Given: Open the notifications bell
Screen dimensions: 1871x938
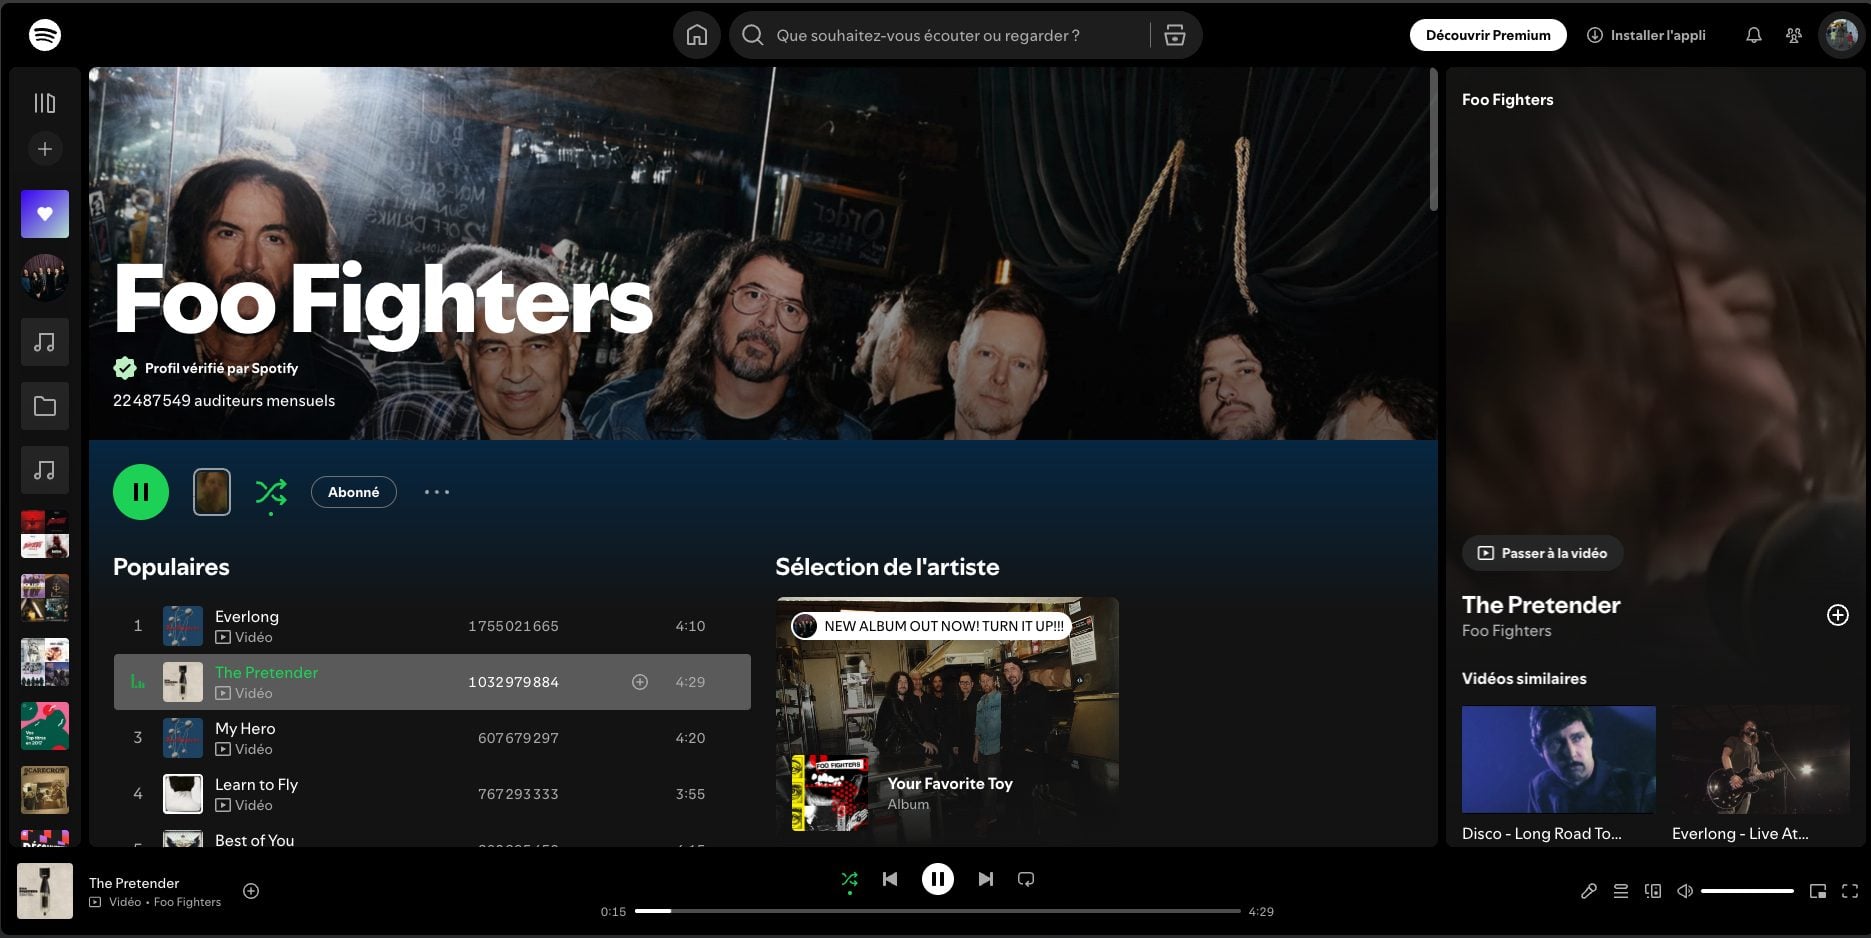Looking at the screenshot, I should pos(1754,35).
